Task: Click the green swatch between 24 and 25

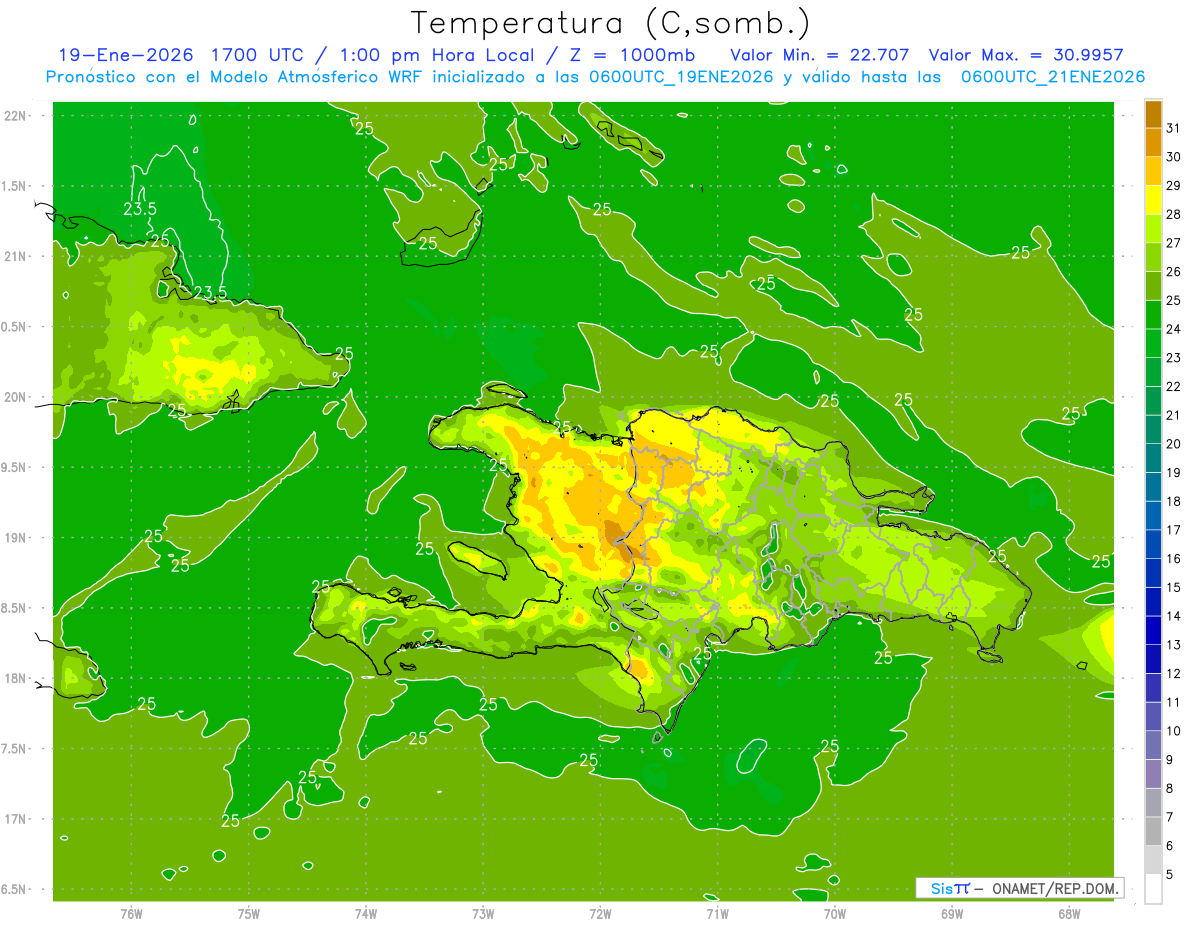Action: point(1153,315)
